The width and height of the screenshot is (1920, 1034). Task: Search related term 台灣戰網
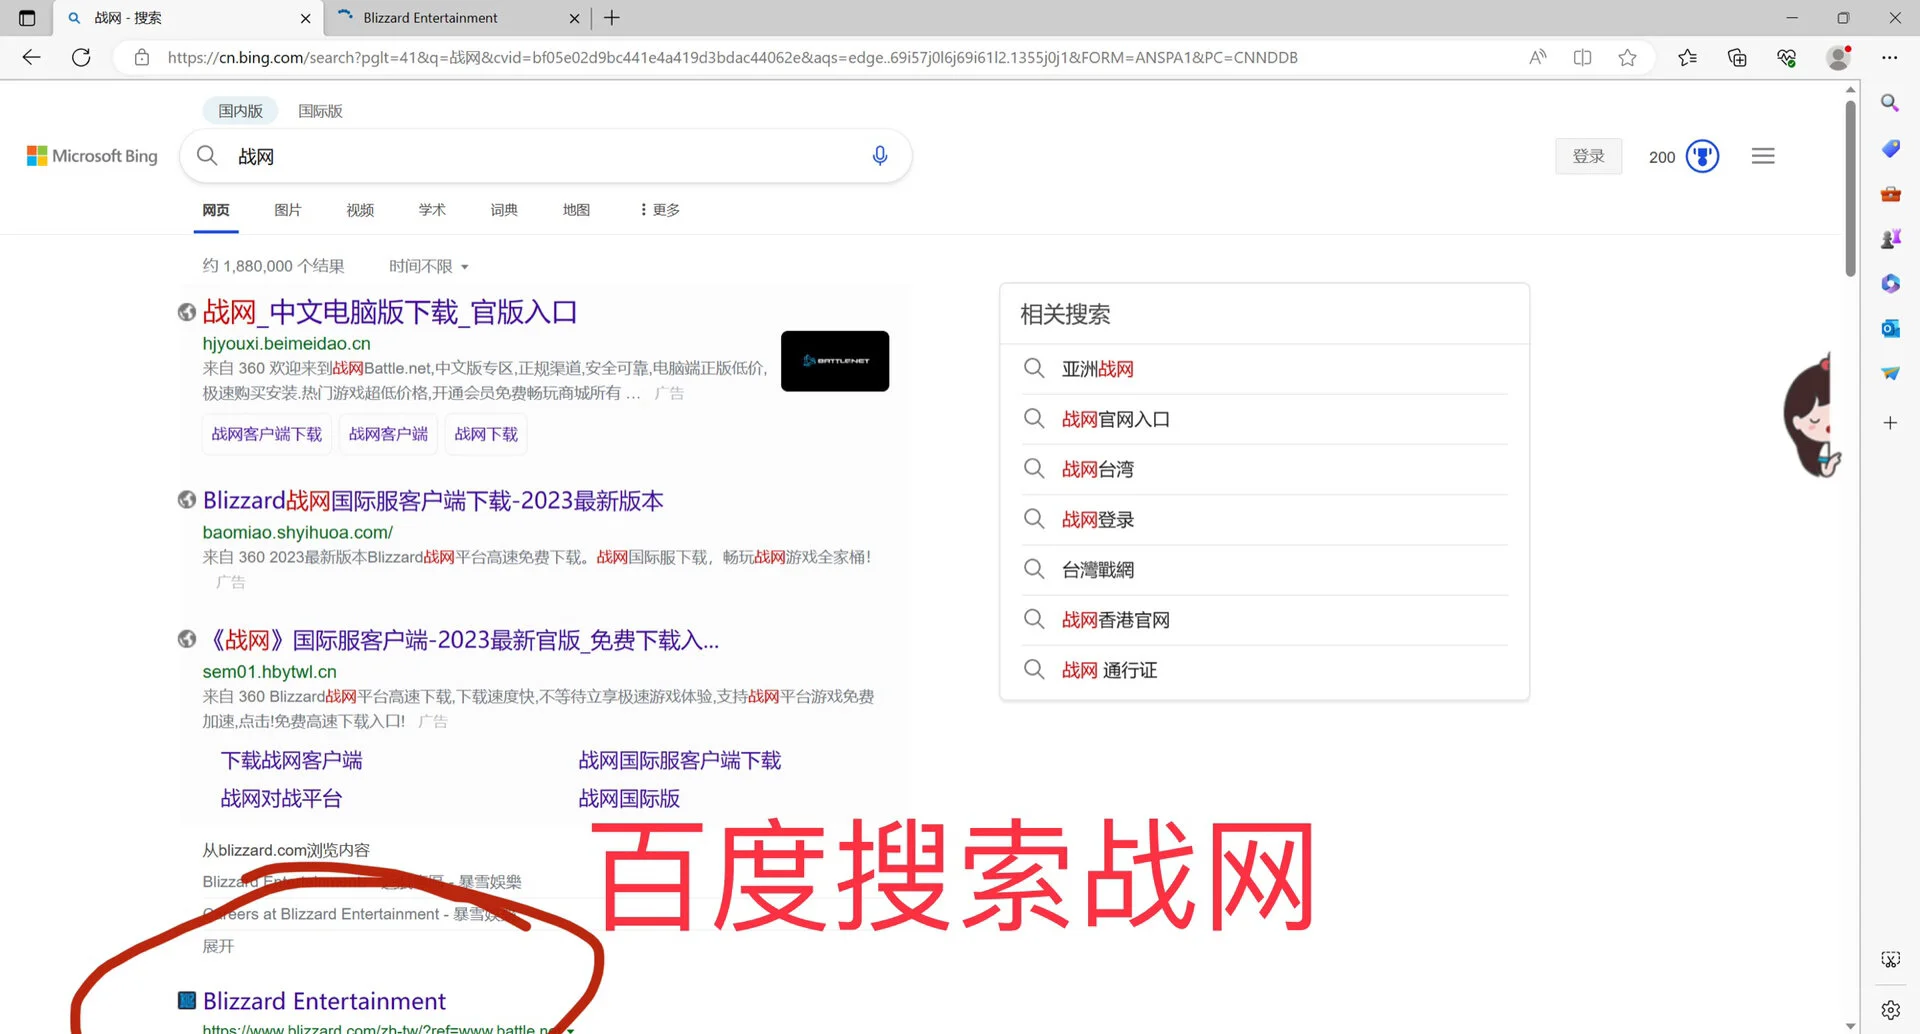pyautogui.click(x=1098, y=570)
